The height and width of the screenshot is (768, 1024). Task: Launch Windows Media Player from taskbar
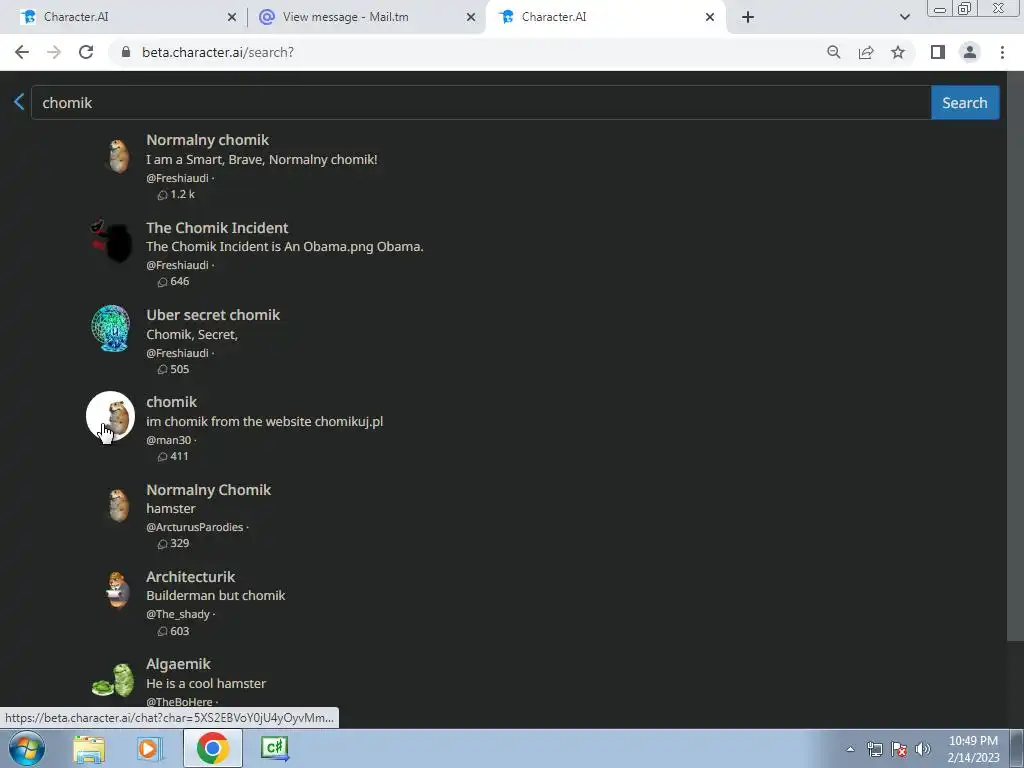(150, 749)
